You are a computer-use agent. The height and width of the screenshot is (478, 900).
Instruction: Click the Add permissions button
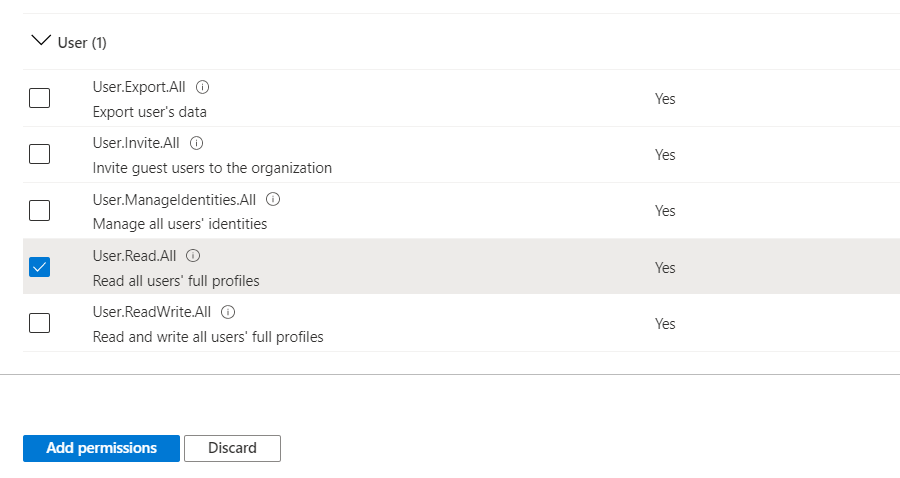pyautogui.click(x=101, y=448)
